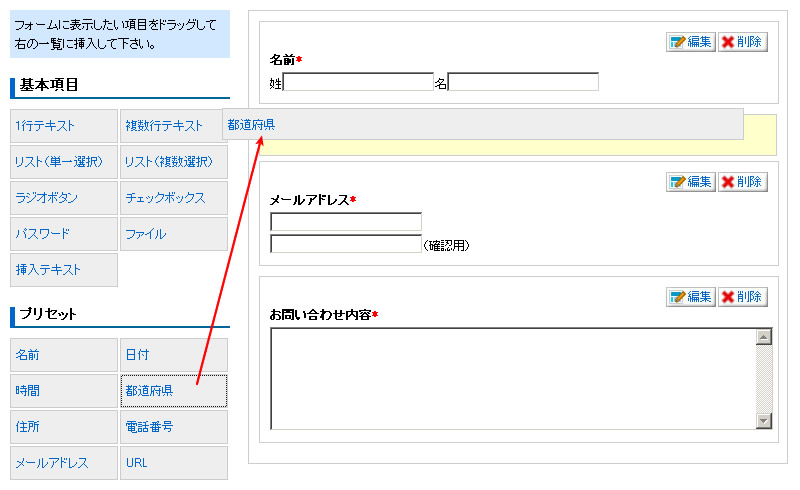Click the 削除 delete icon for 名前 field

pos(742,42)
